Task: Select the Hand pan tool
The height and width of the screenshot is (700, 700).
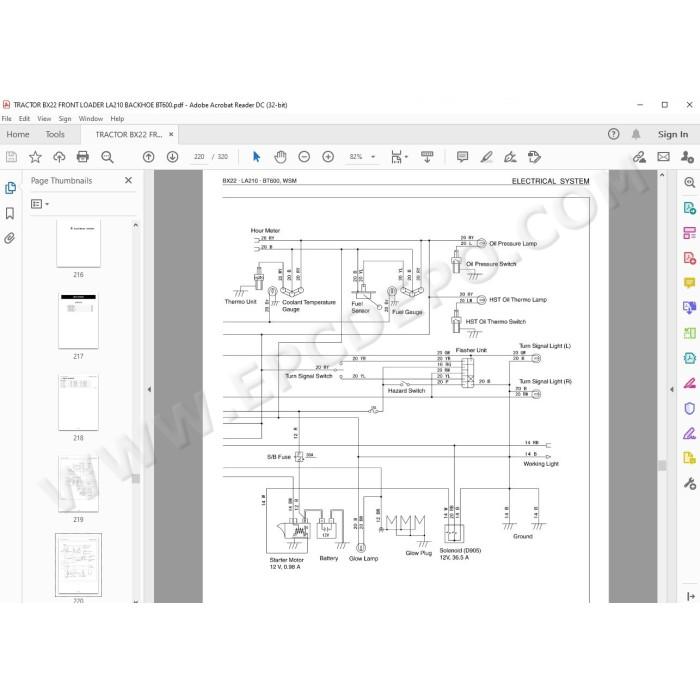Action: pyautogui.click(x=280, y=157)
